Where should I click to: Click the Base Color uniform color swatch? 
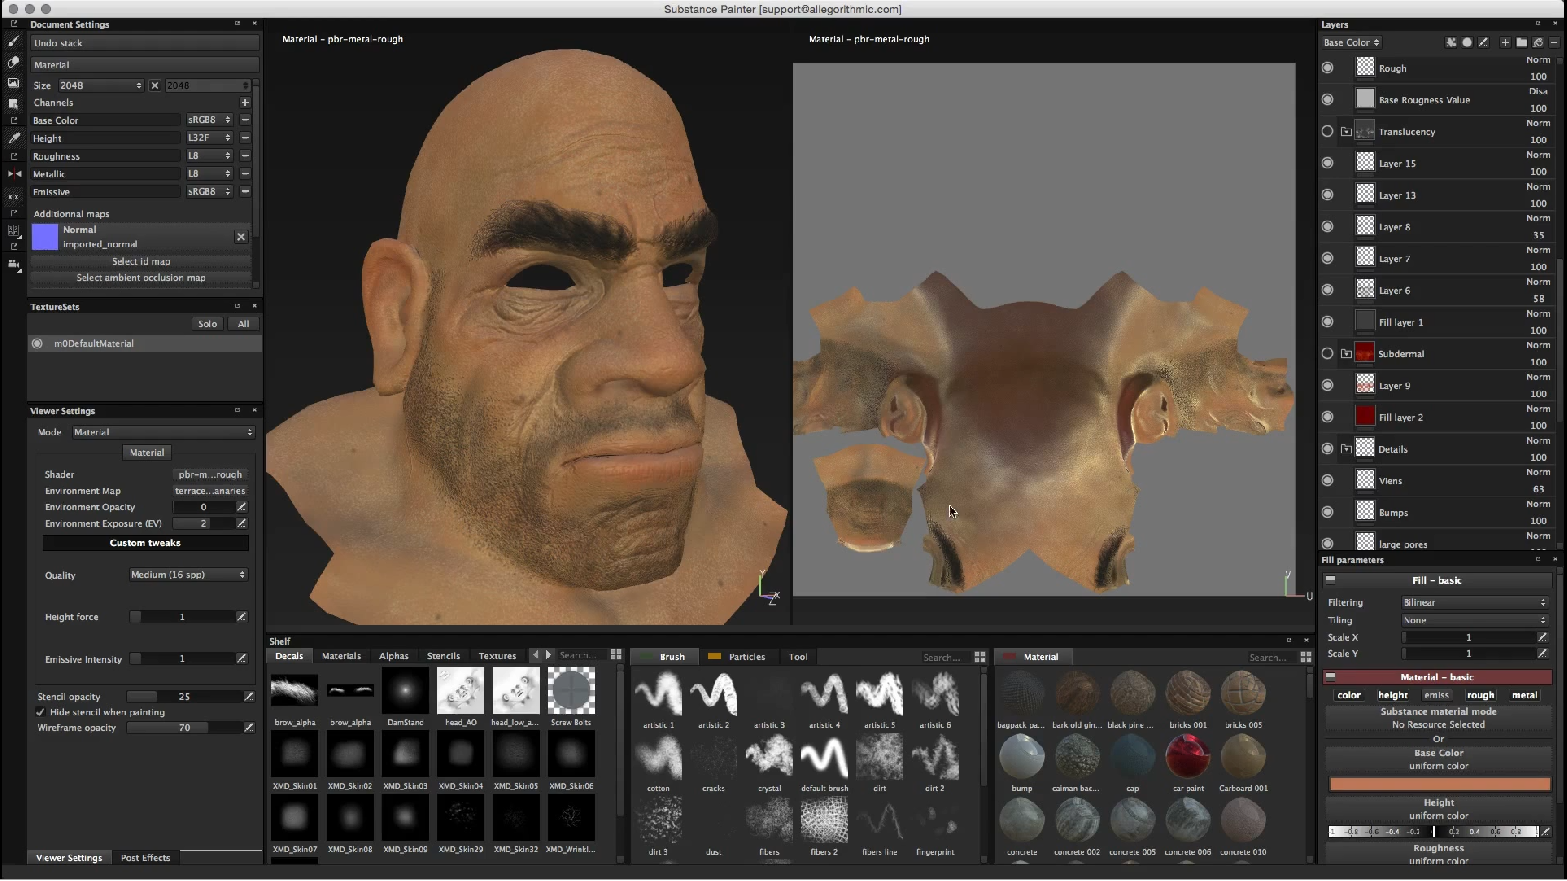1438,784
